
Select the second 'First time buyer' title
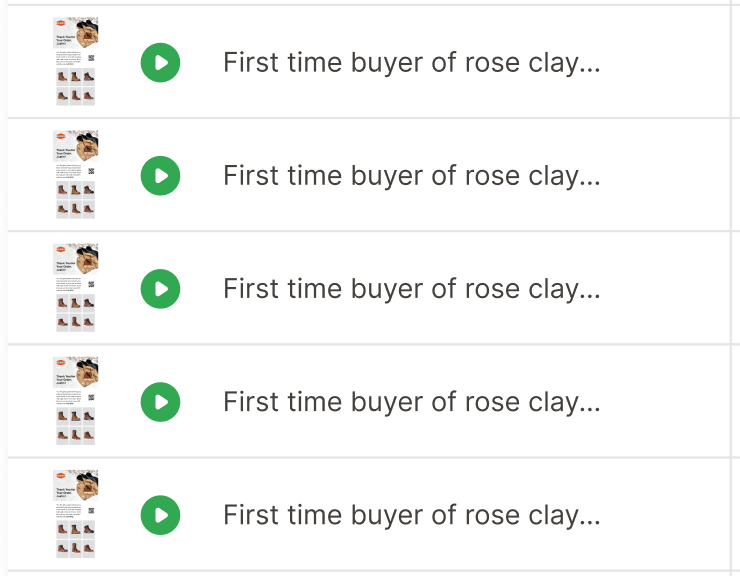[412, 176]
